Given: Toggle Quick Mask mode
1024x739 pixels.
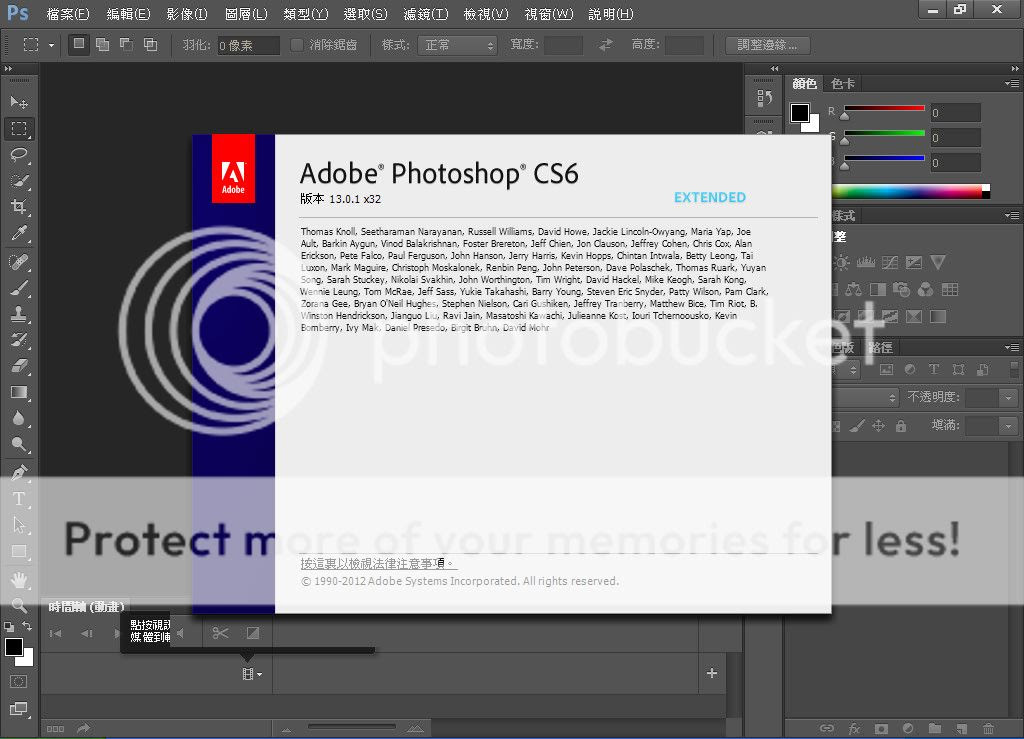Looking at the screenshot, I should pyautogui.click(x=19, y=682).
